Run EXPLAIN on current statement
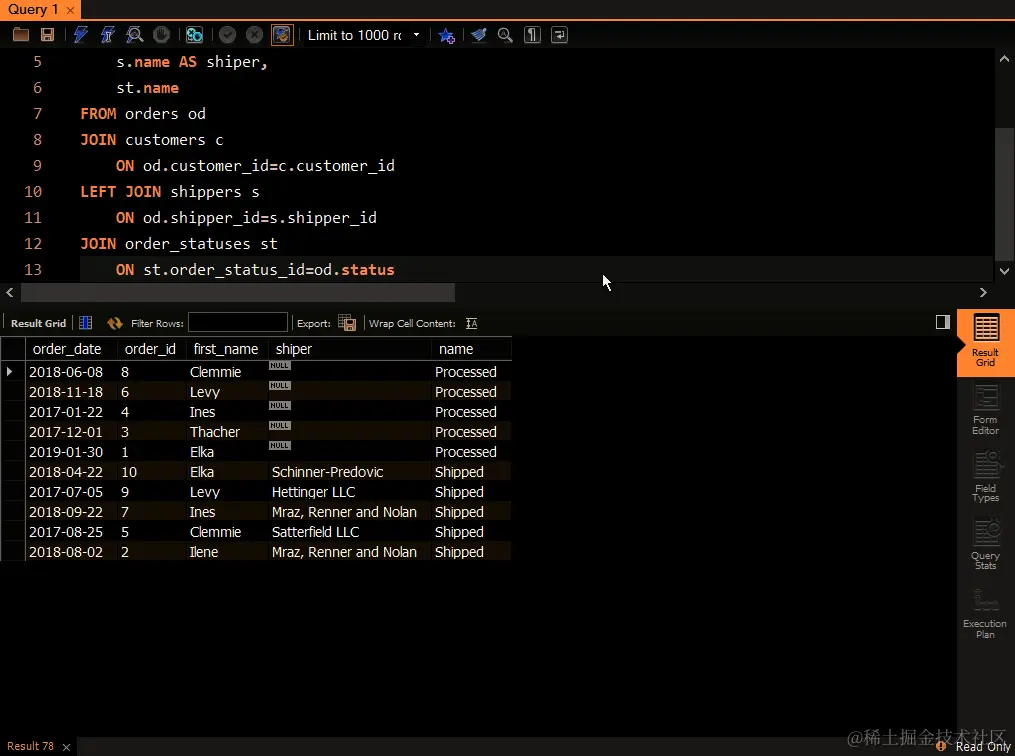Screen dimensions: 1015x756 (x=135, y=35)
